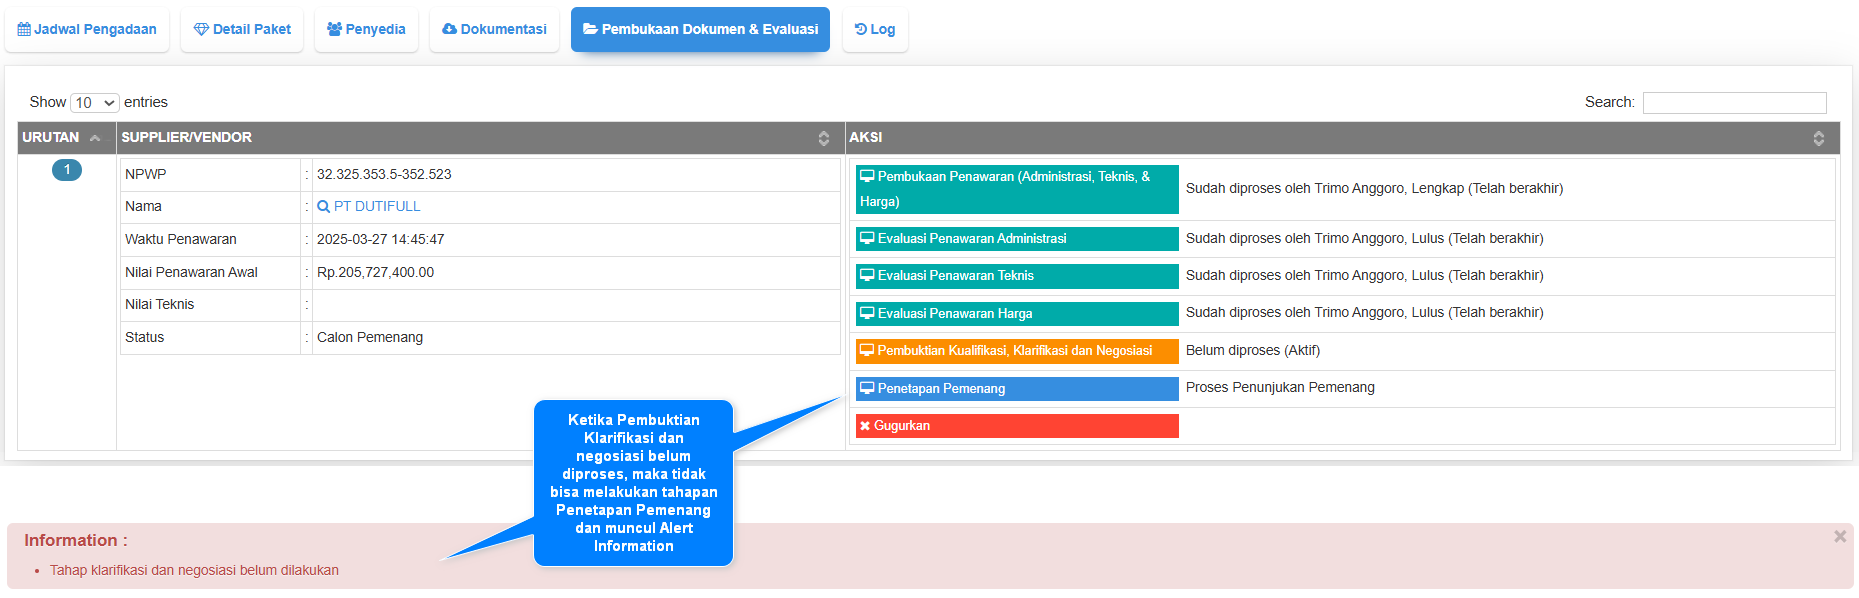Switch to Pembukaan Dokumen & Evaluasi tab

tap(700, 30)
